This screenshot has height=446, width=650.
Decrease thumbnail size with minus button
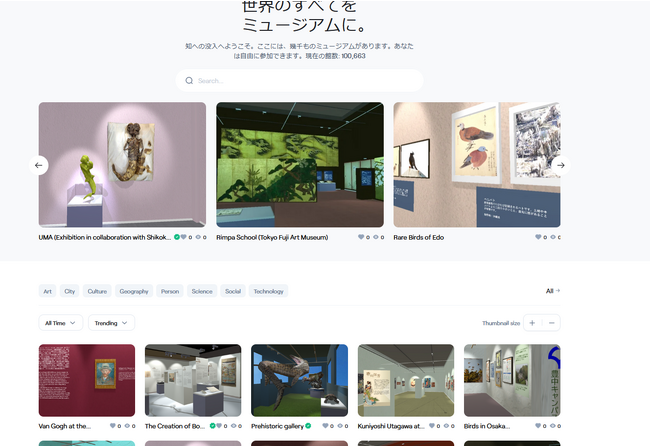(x=551, y=322)
